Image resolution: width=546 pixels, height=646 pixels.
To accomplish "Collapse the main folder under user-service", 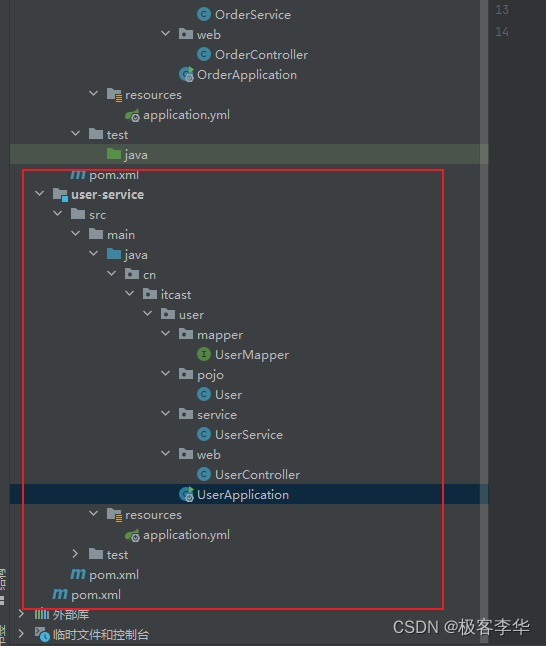I will coord(75,233).
